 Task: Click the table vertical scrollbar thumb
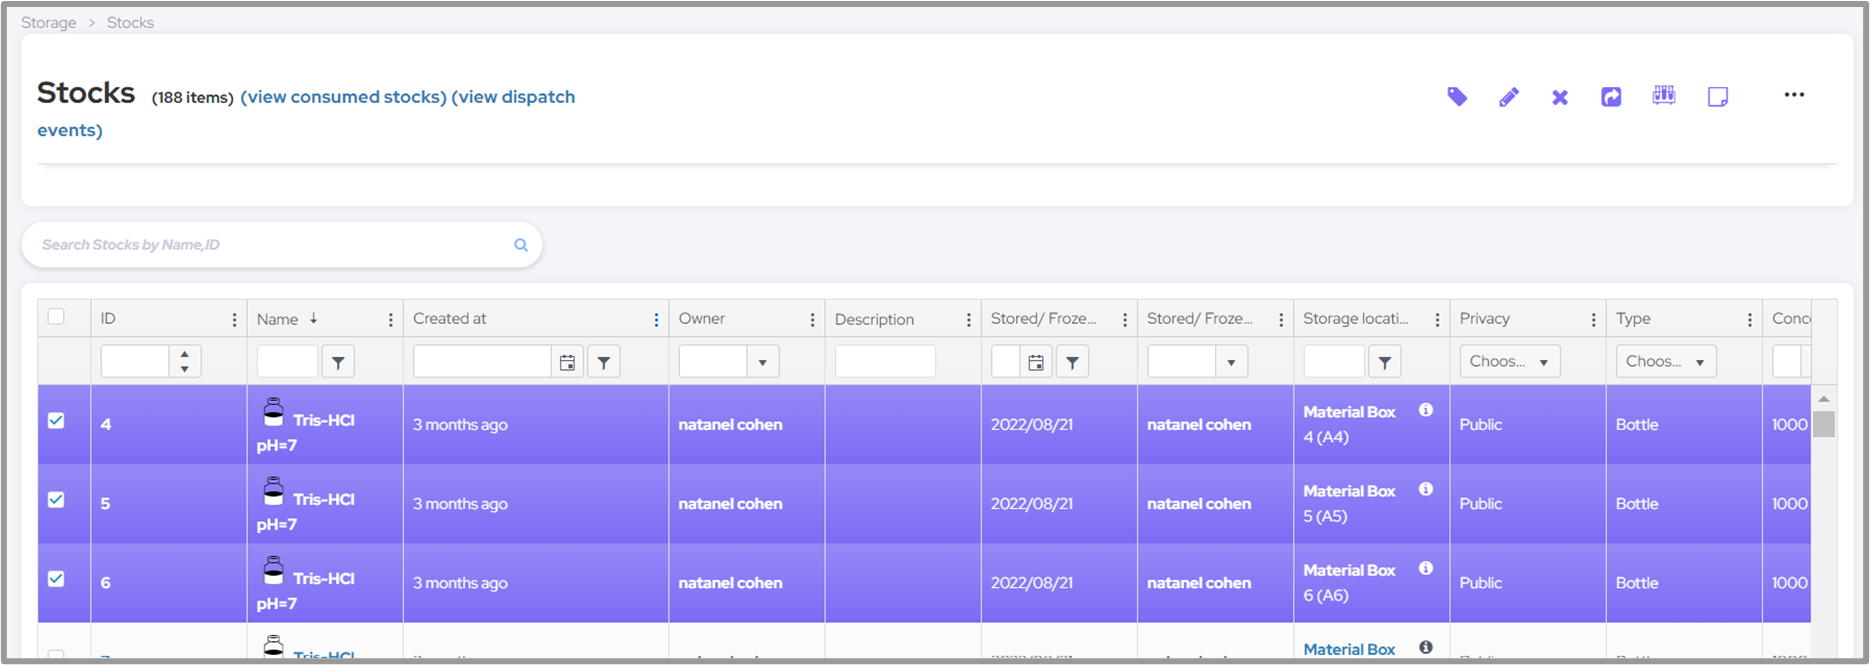pyautogui.click(x=1824, y=424)
